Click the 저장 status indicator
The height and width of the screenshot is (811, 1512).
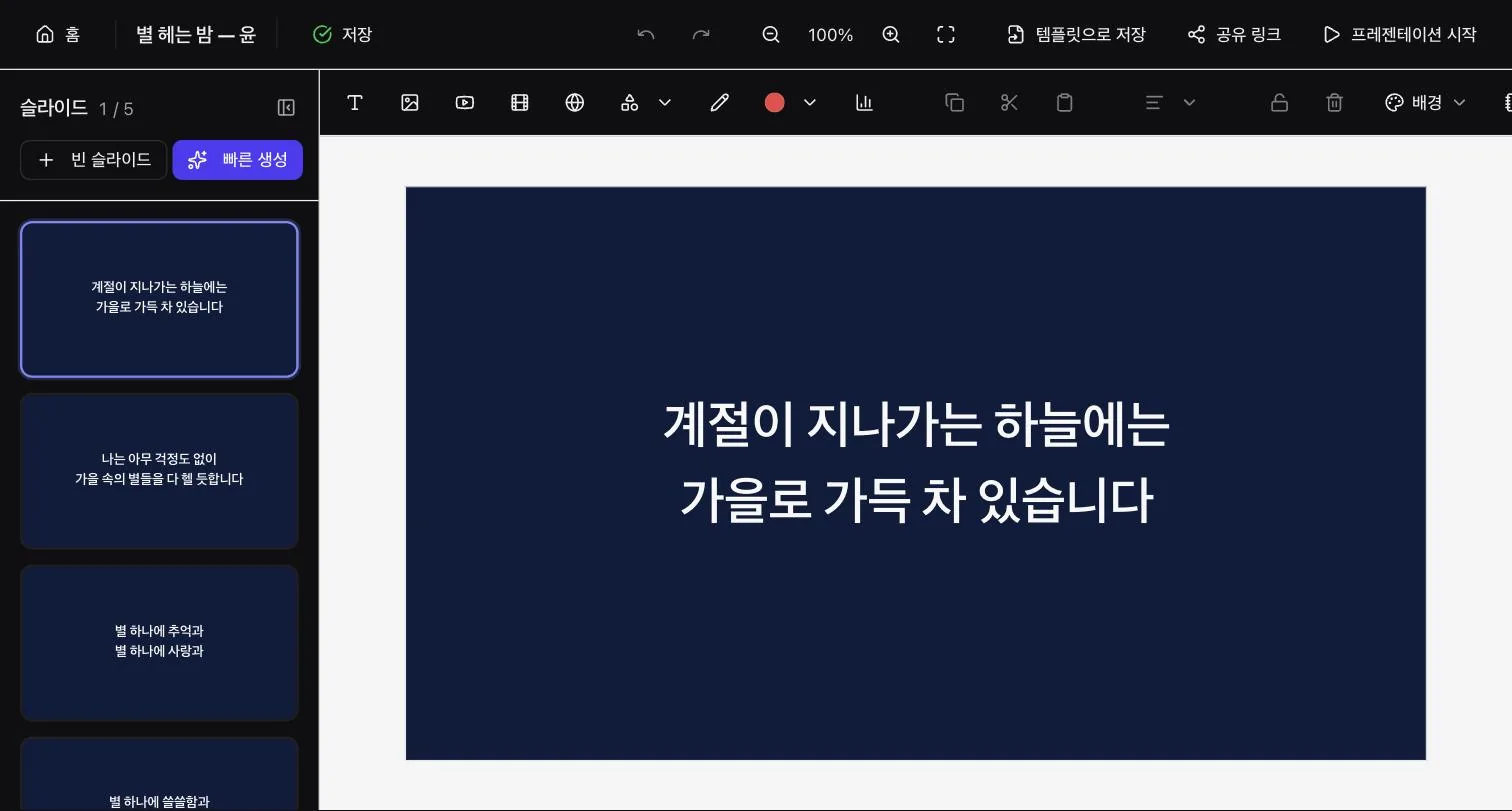[342, 35]
